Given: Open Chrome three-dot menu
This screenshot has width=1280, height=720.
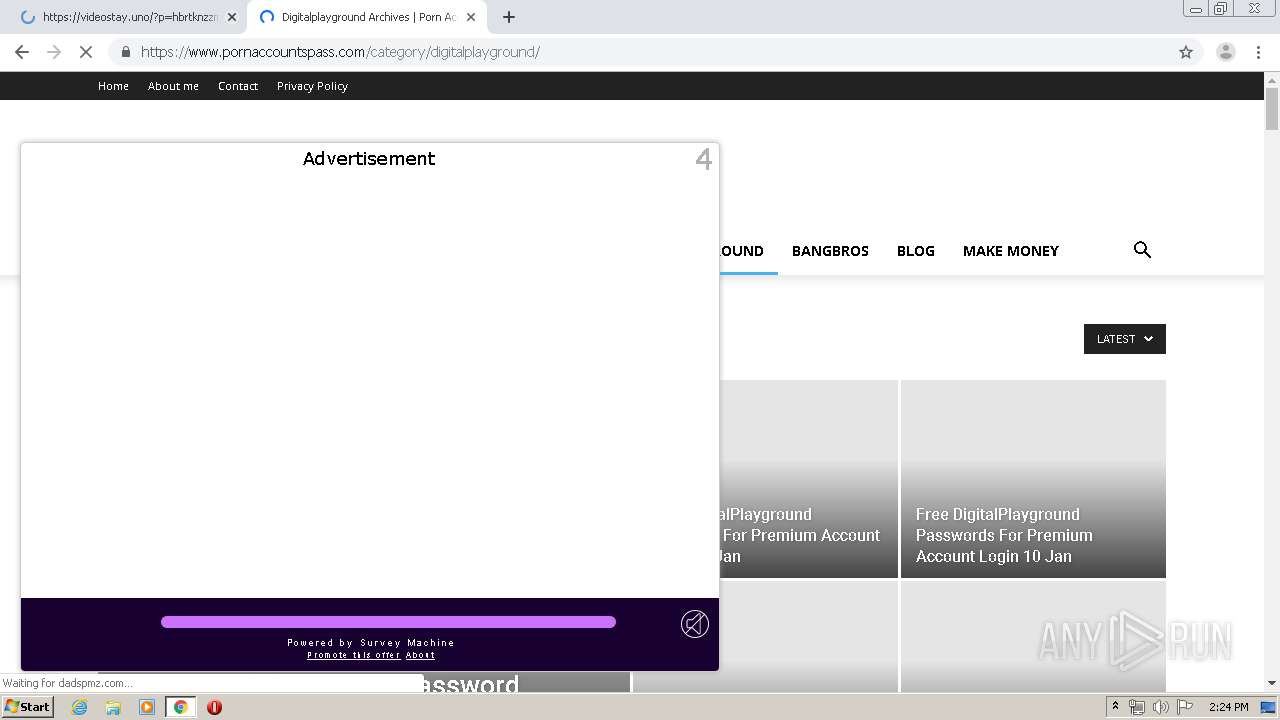Looking at the screenshot, I should pos(1258,52).
